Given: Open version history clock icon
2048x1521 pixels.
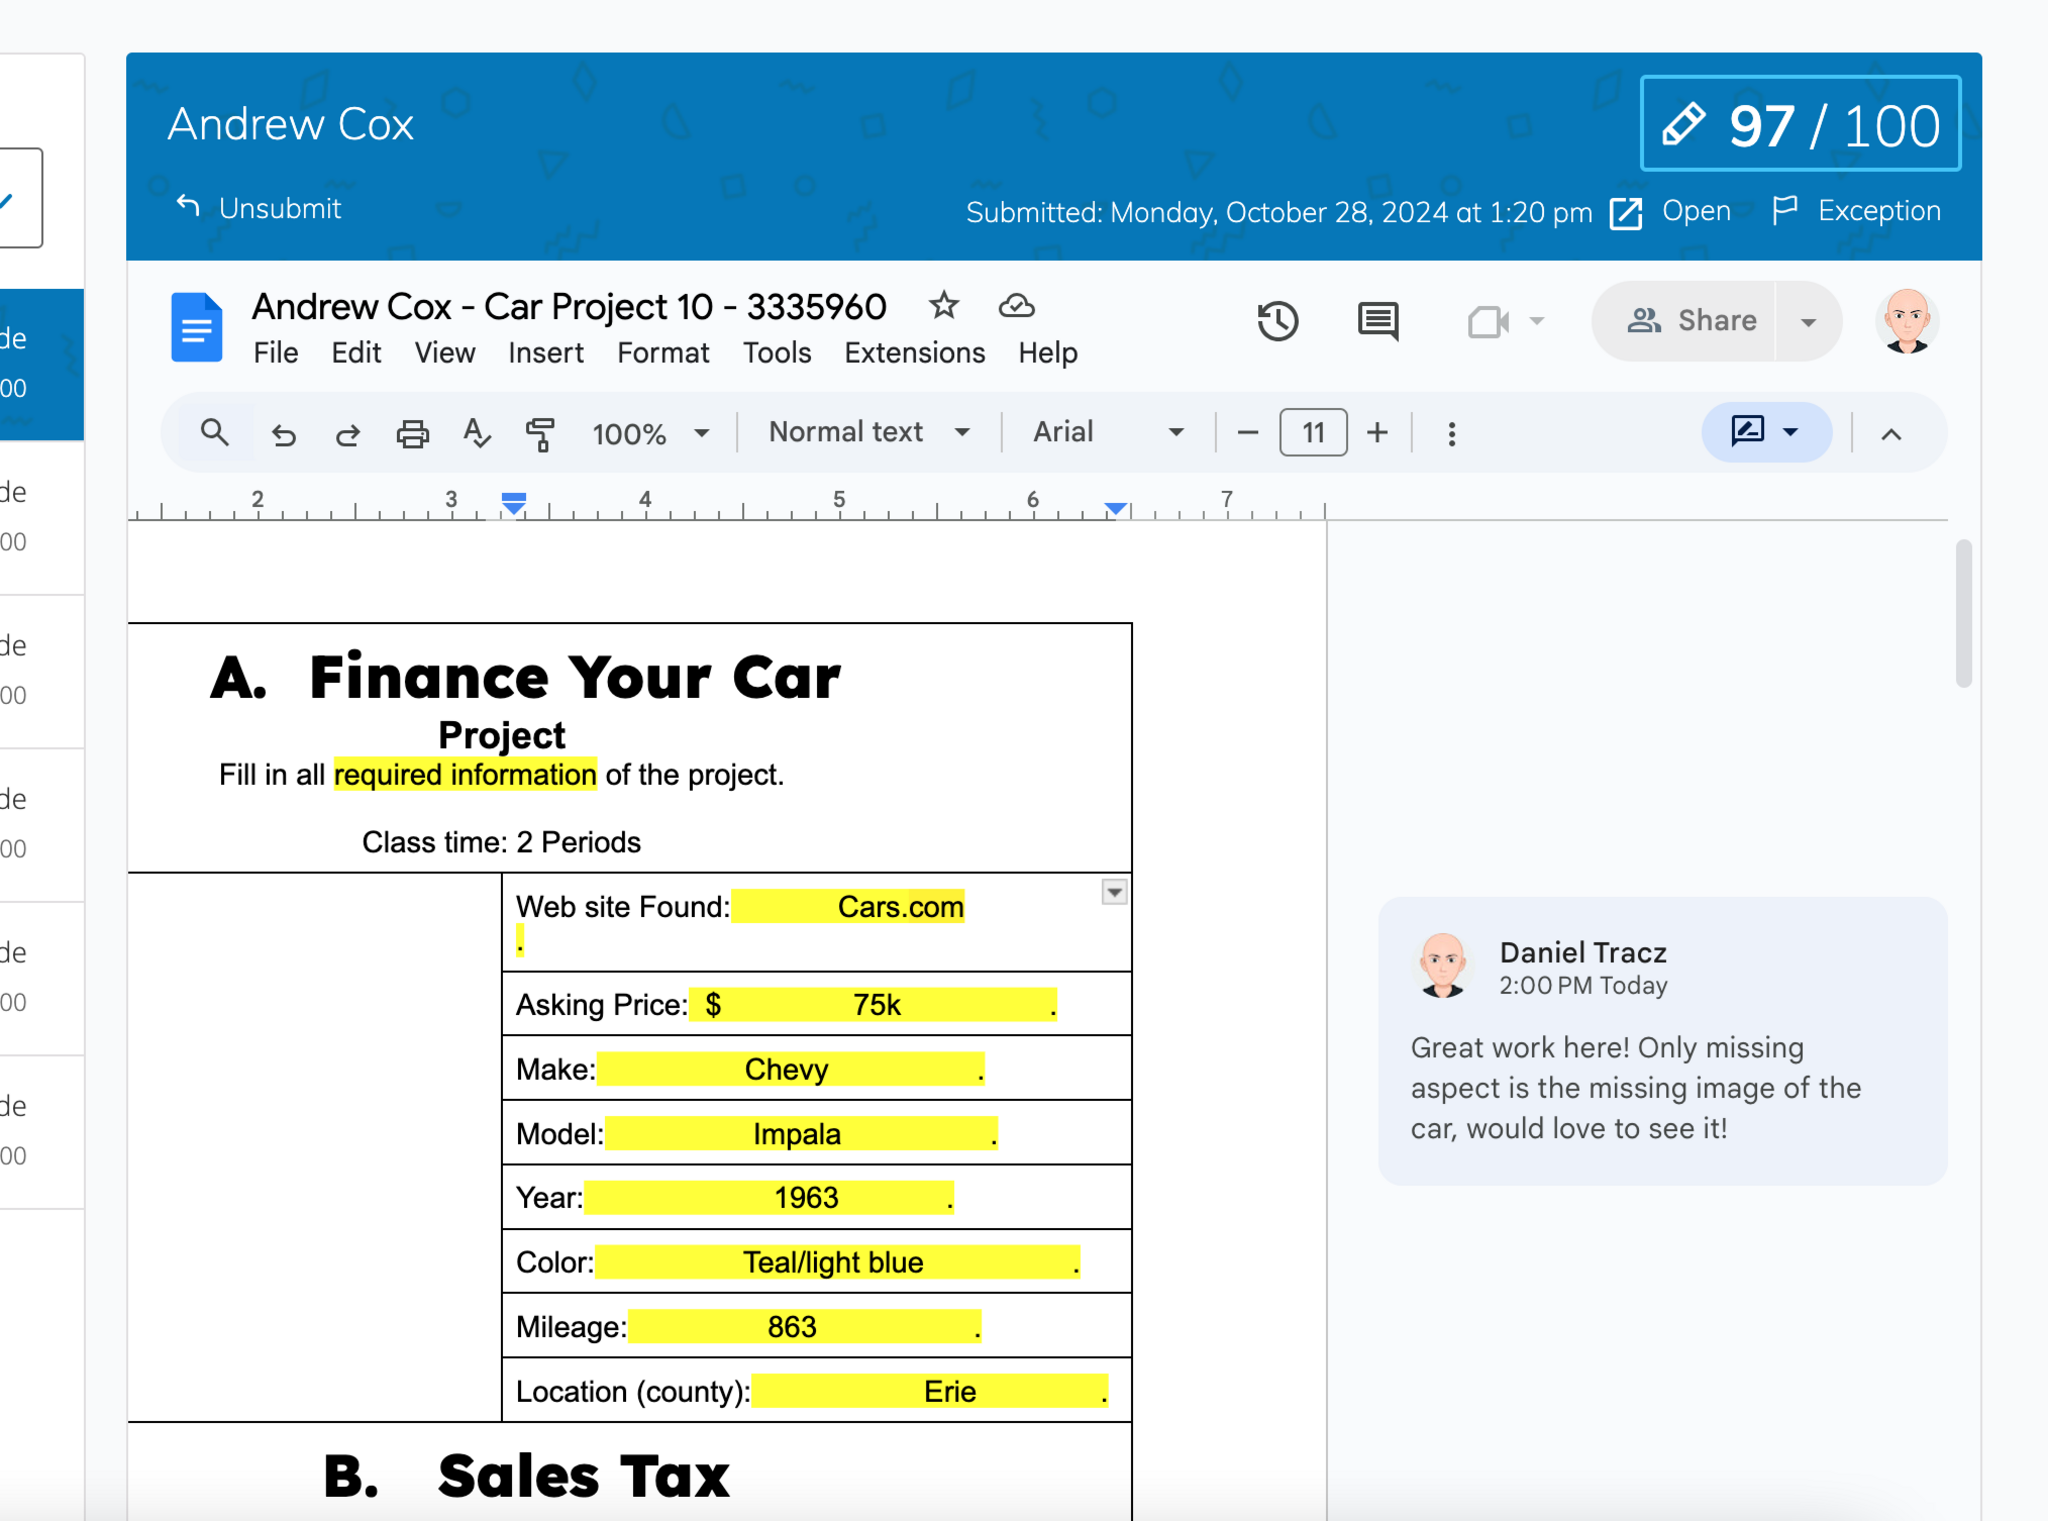Looking at the screenshot, I should (1277, 321).
